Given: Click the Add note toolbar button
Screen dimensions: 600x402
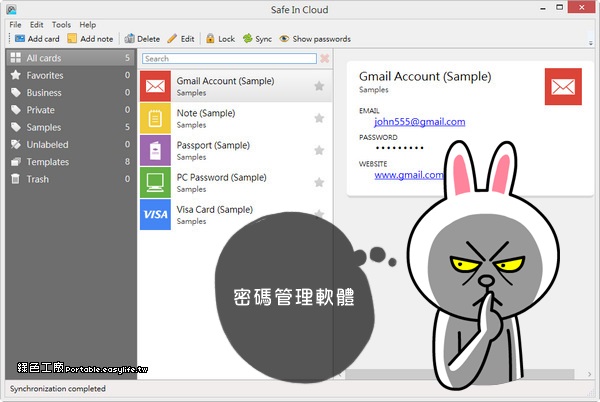Looking at the screenshot, I should (90, 39).
